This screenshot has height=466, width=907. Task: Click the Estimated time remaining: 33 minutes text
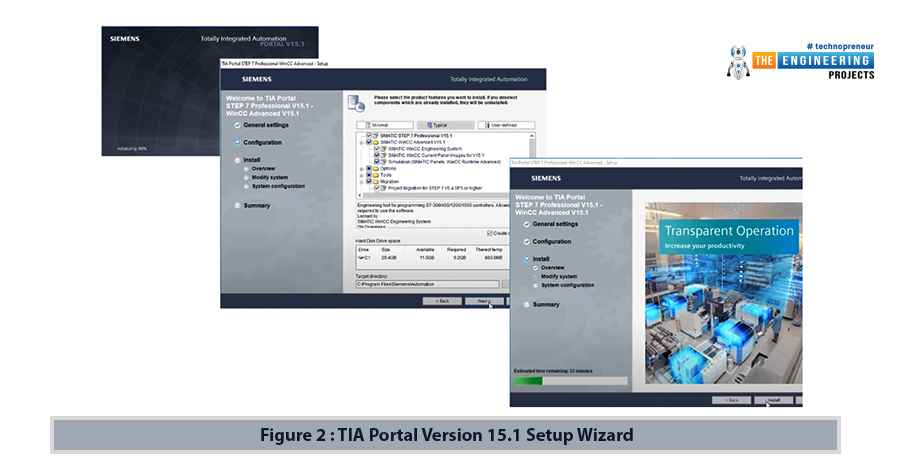point(553,371)
